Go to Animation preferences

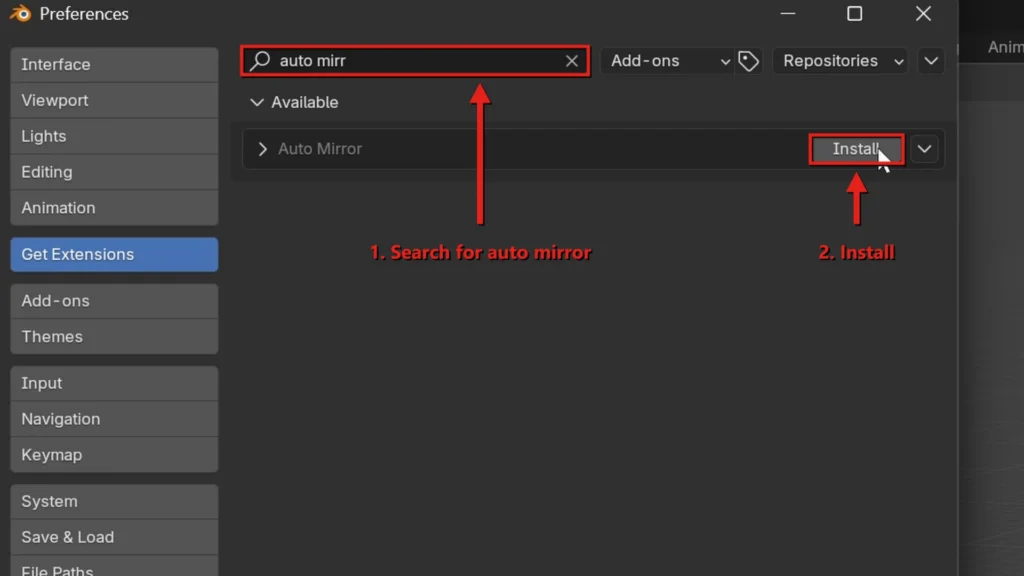tap(114, 208)
